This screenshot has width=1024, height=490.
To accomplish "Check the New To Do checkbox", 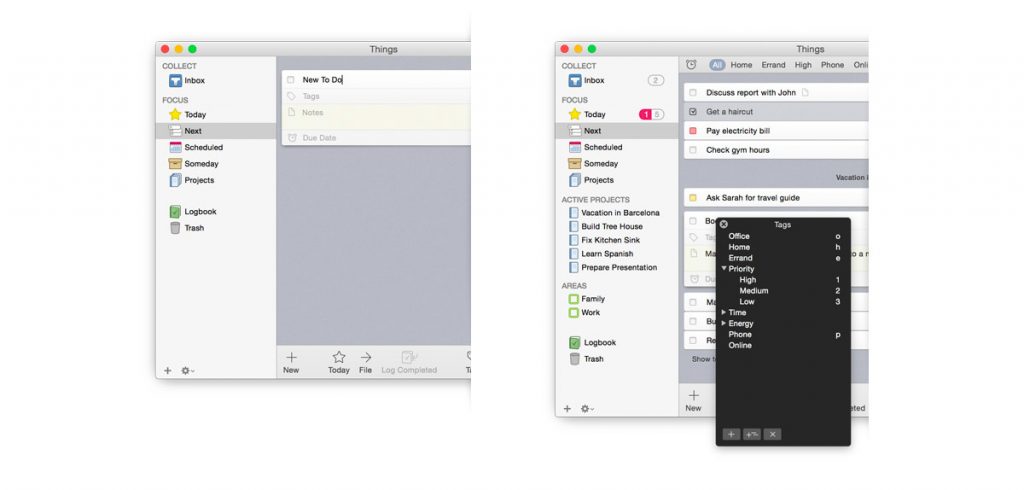I will point(291,80).
